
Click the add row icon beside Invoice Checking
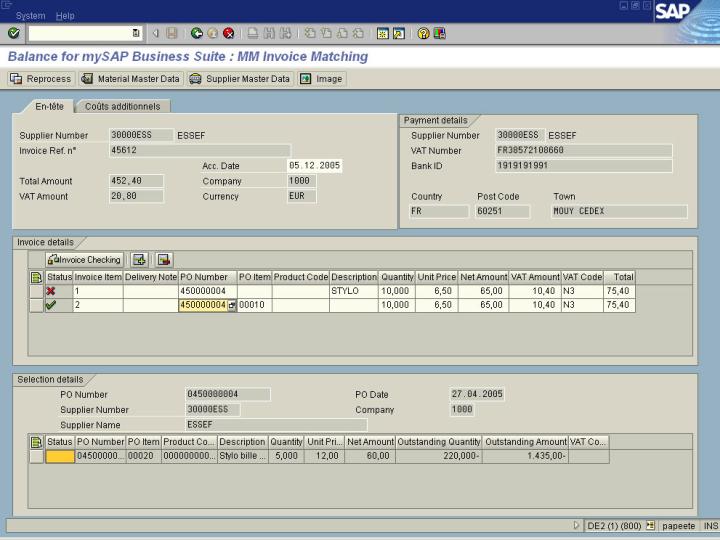(x=140, y=260)
